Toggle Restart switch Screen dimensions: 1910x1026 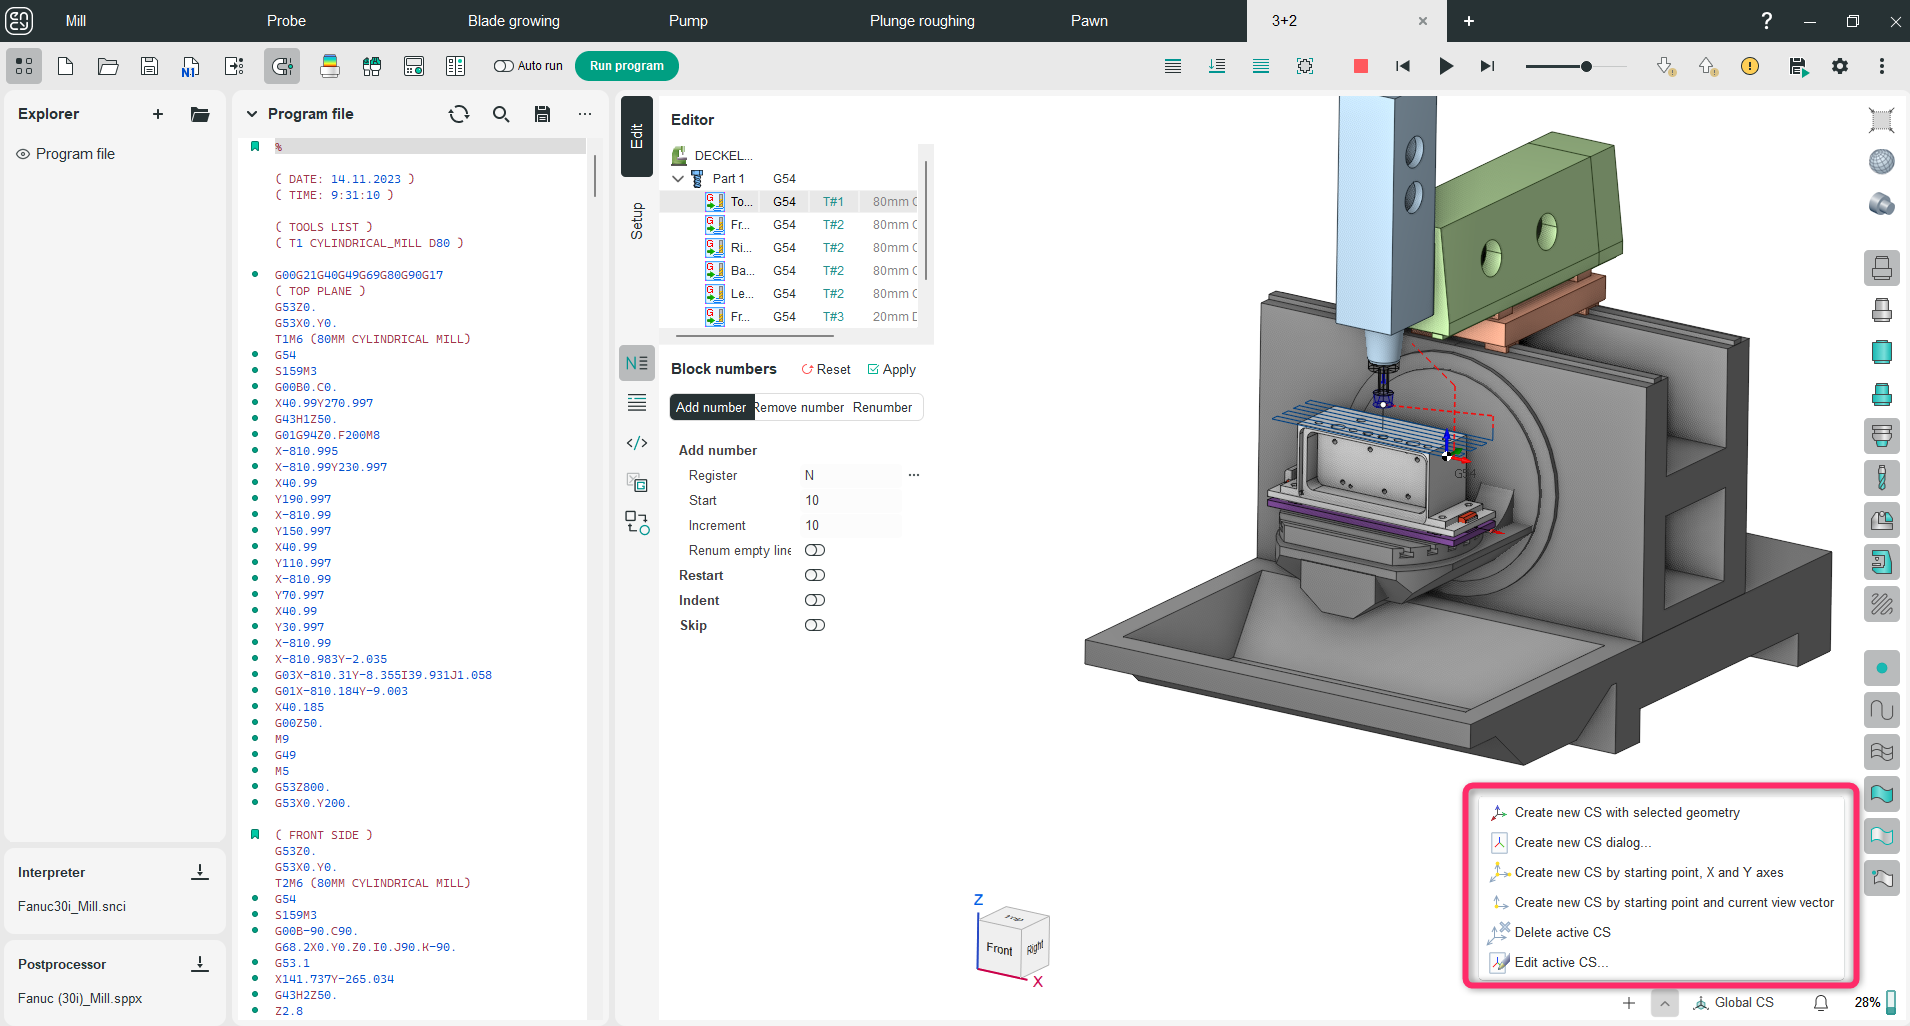point(815,575)
